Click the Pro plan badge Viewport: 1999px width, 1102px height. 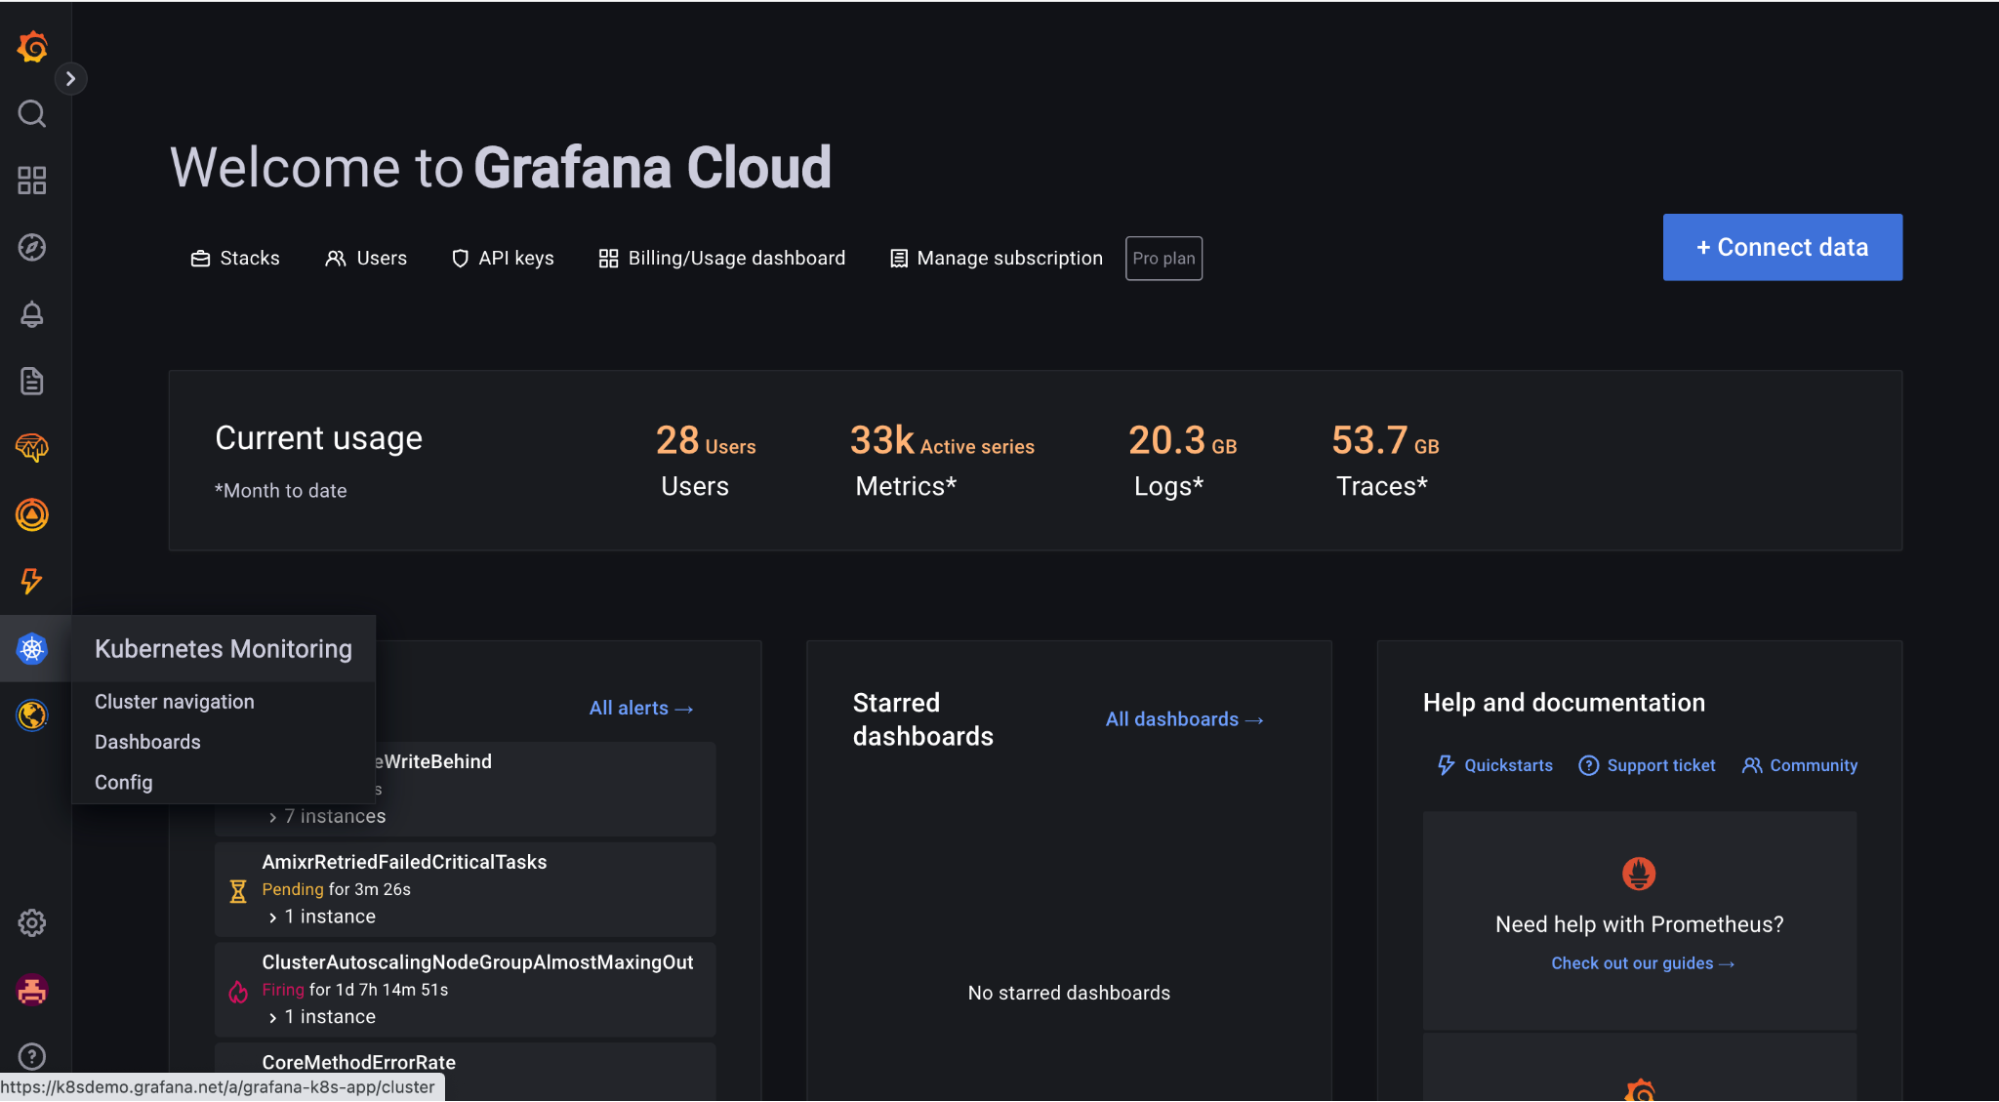[1163, 258]
